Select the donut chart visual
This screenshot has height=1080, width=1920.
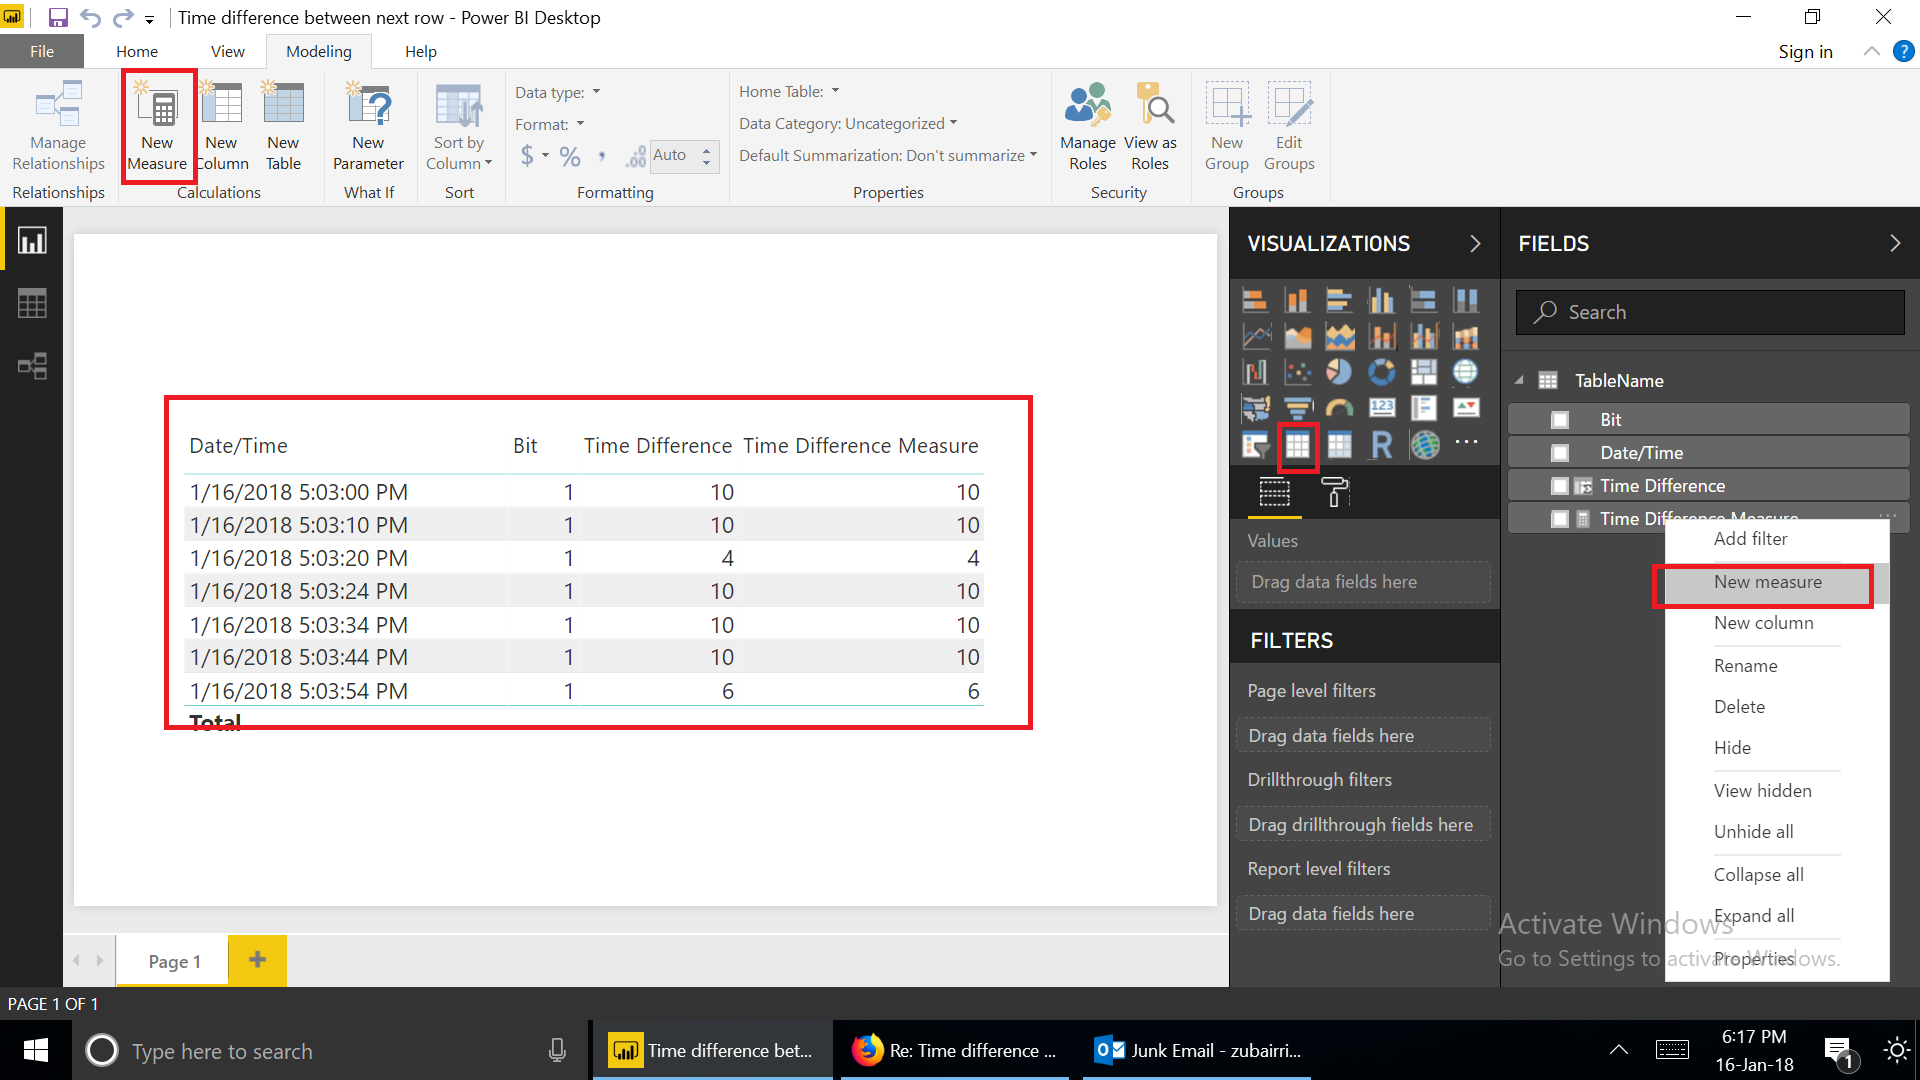1381,372
